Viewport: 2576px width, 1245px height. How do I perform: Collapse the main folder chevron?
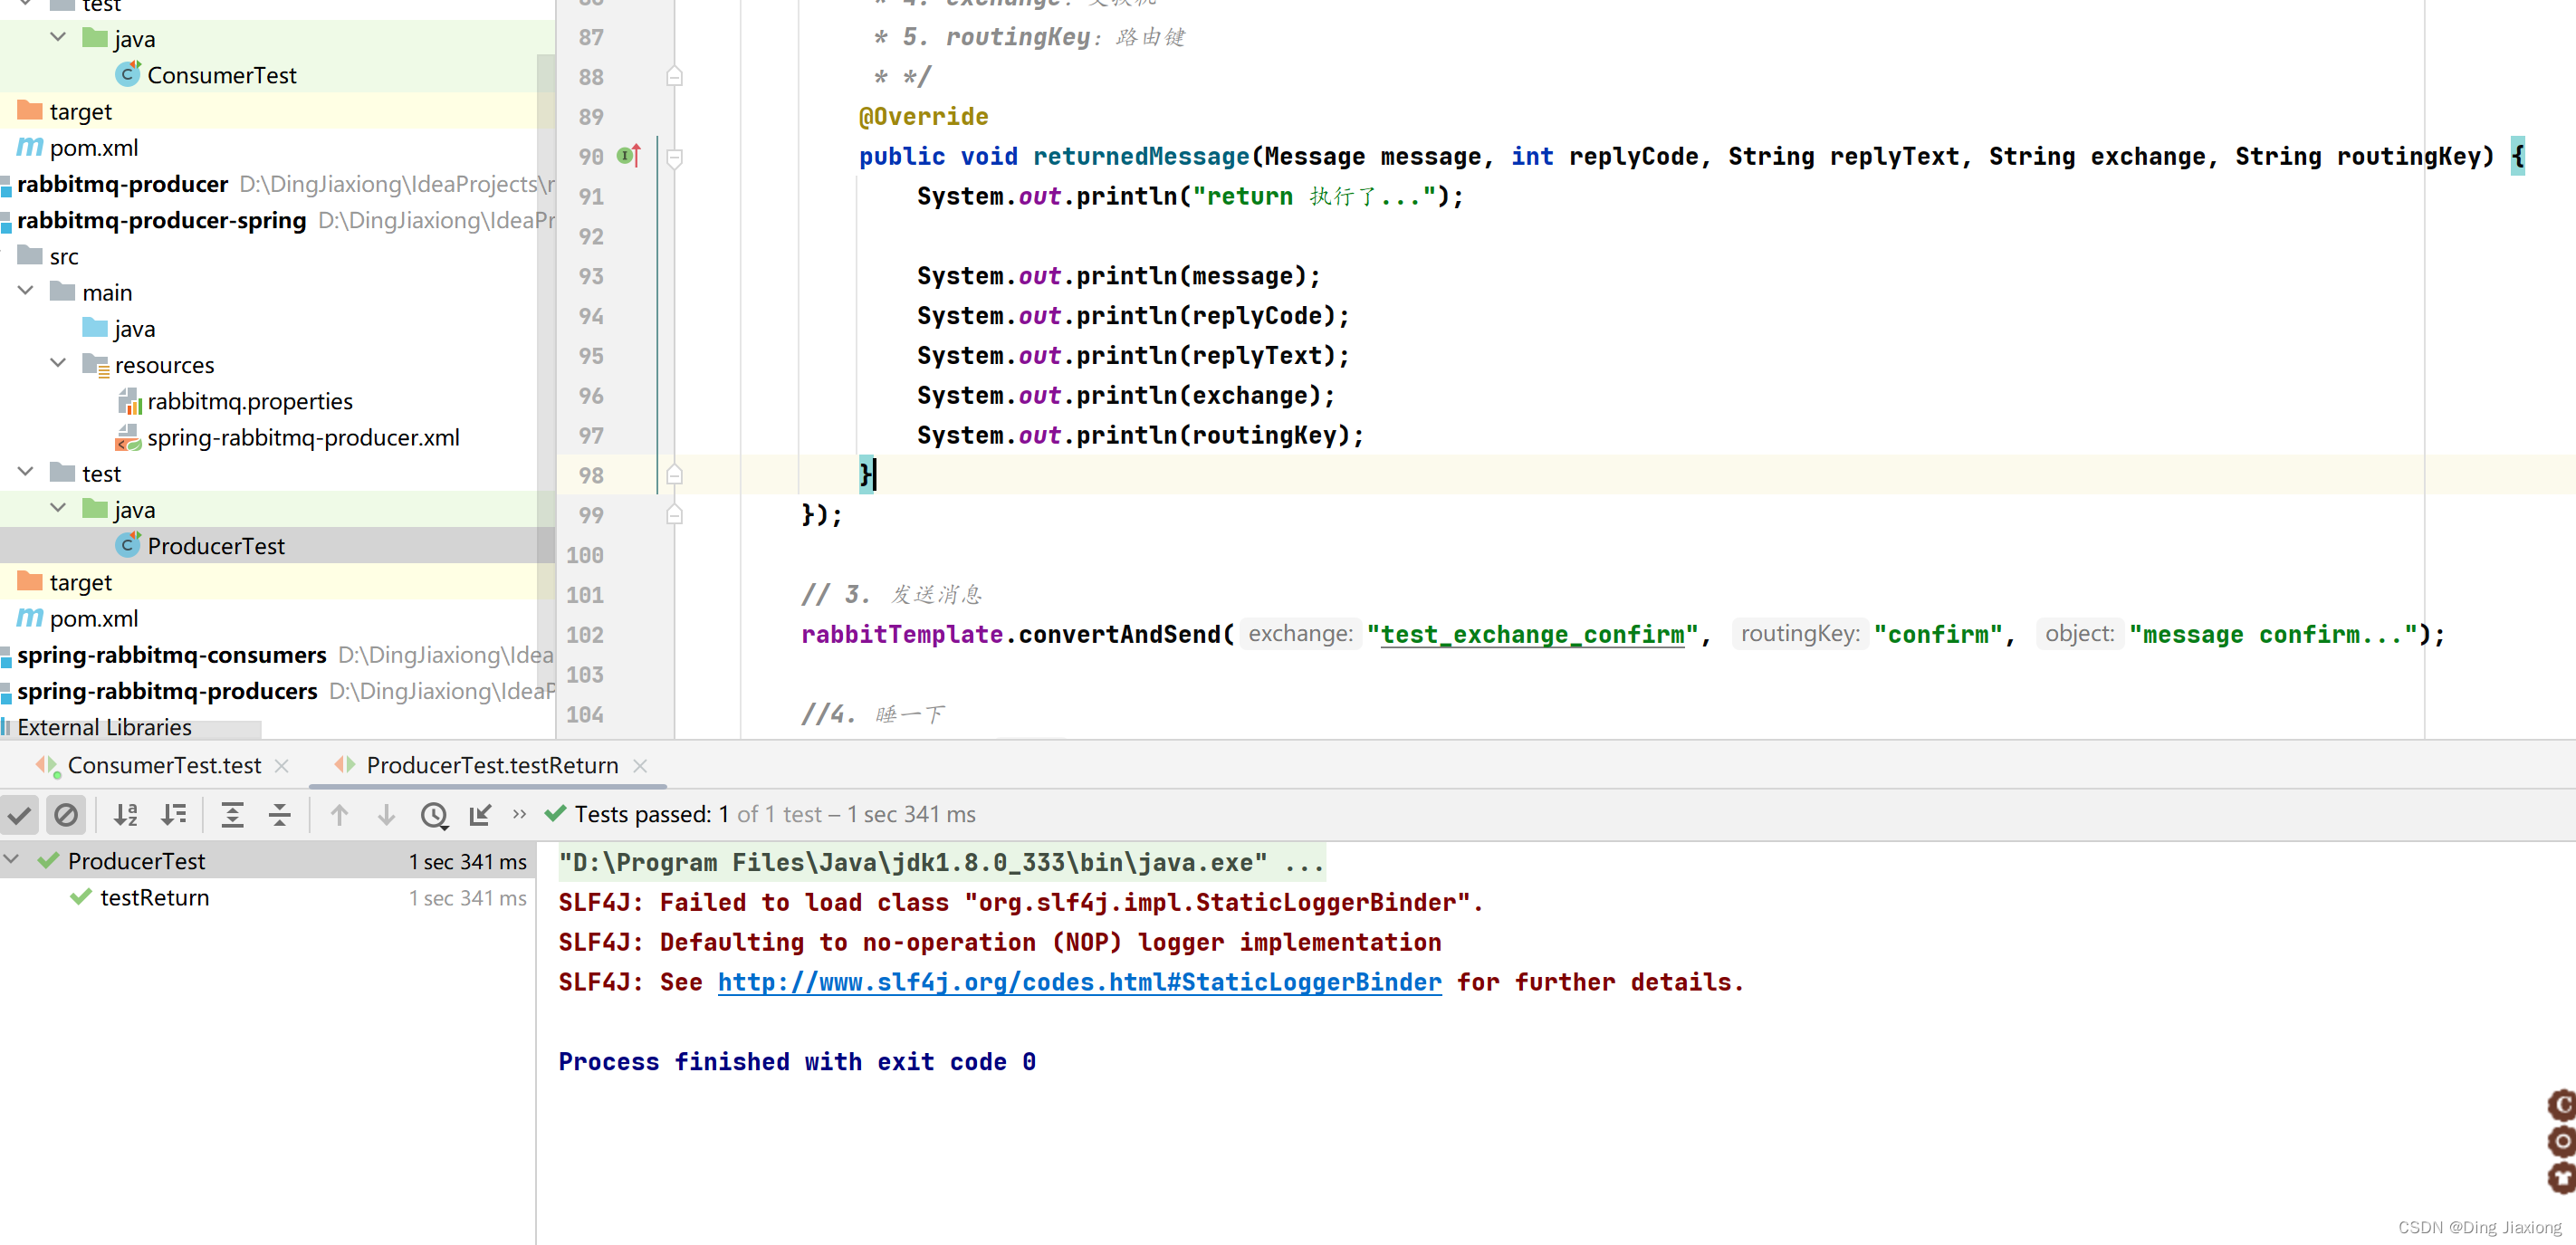26,291
